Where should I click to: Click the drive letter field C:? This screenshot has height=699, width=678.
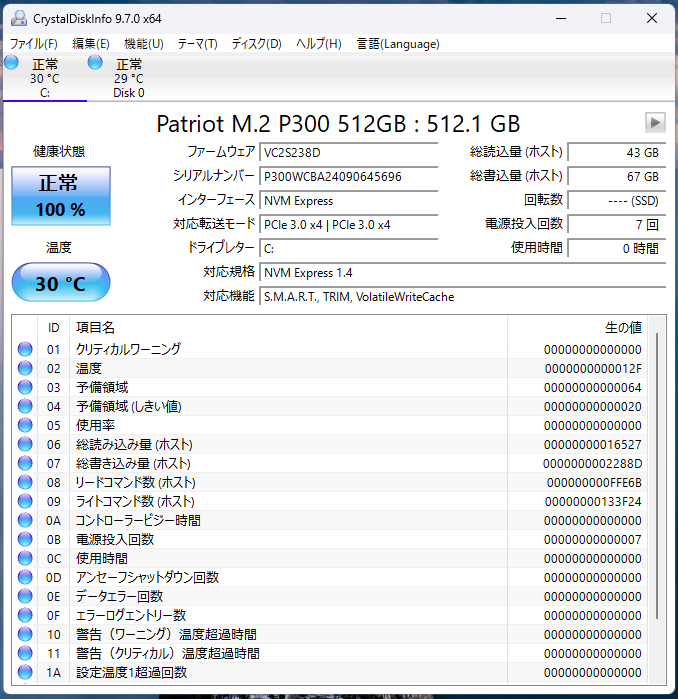point(349,249)
